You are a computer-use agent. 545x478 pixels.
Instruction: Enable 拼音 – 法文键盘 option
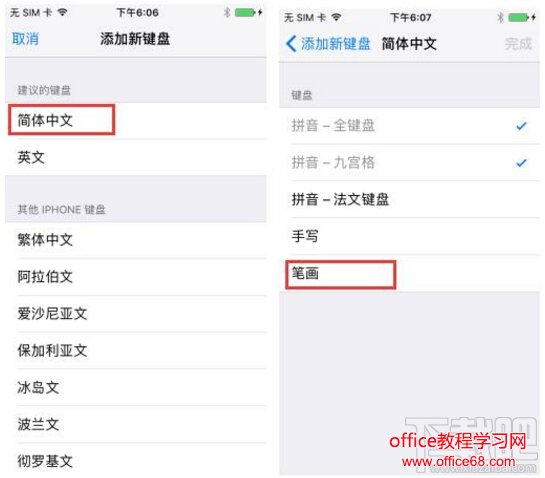click(410, 199)
